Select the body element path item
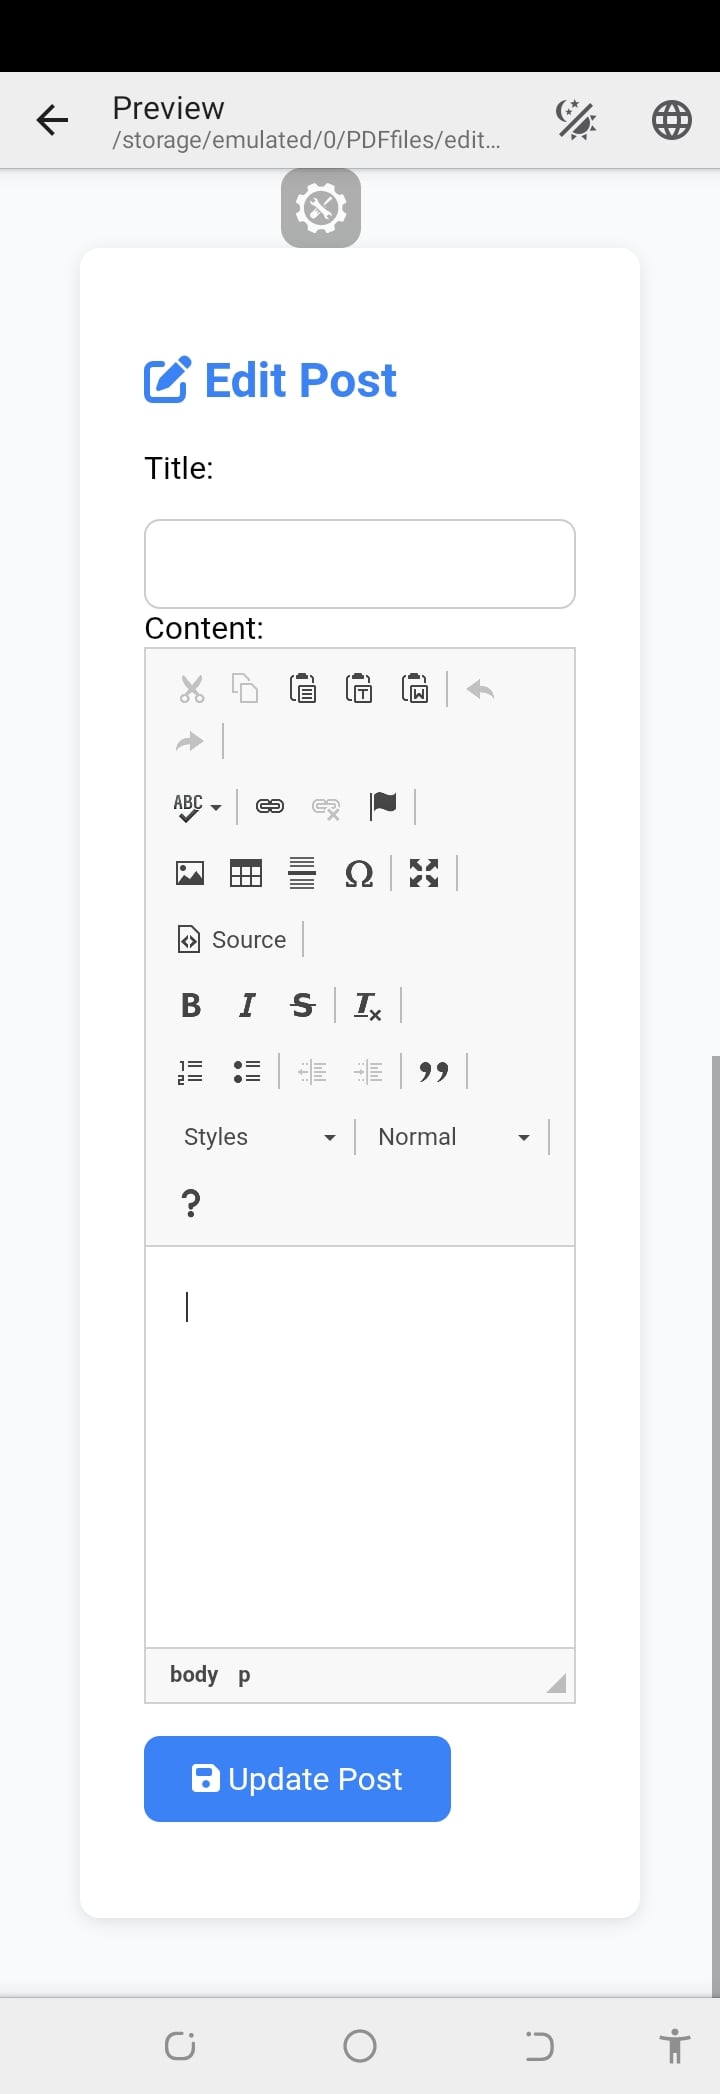This screenshot has width=720, height=2094. (x=193, y=1674)
